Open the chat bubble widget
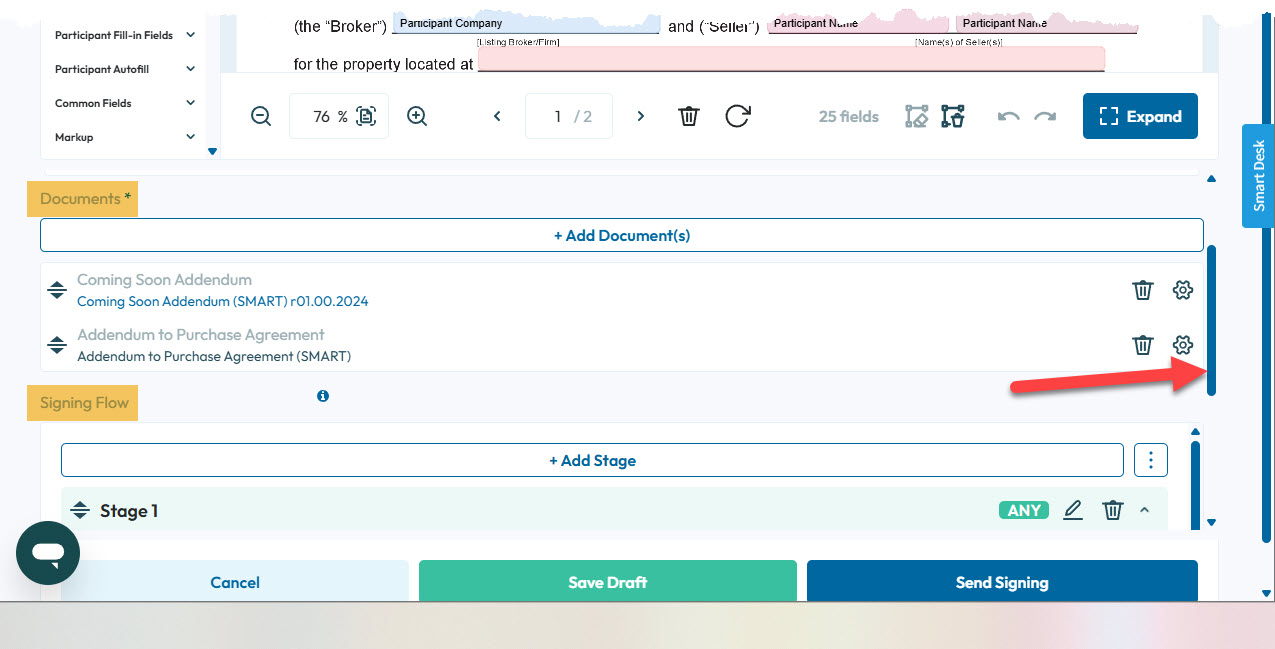Screen dimensions: 1275x649 pos(48,553)
